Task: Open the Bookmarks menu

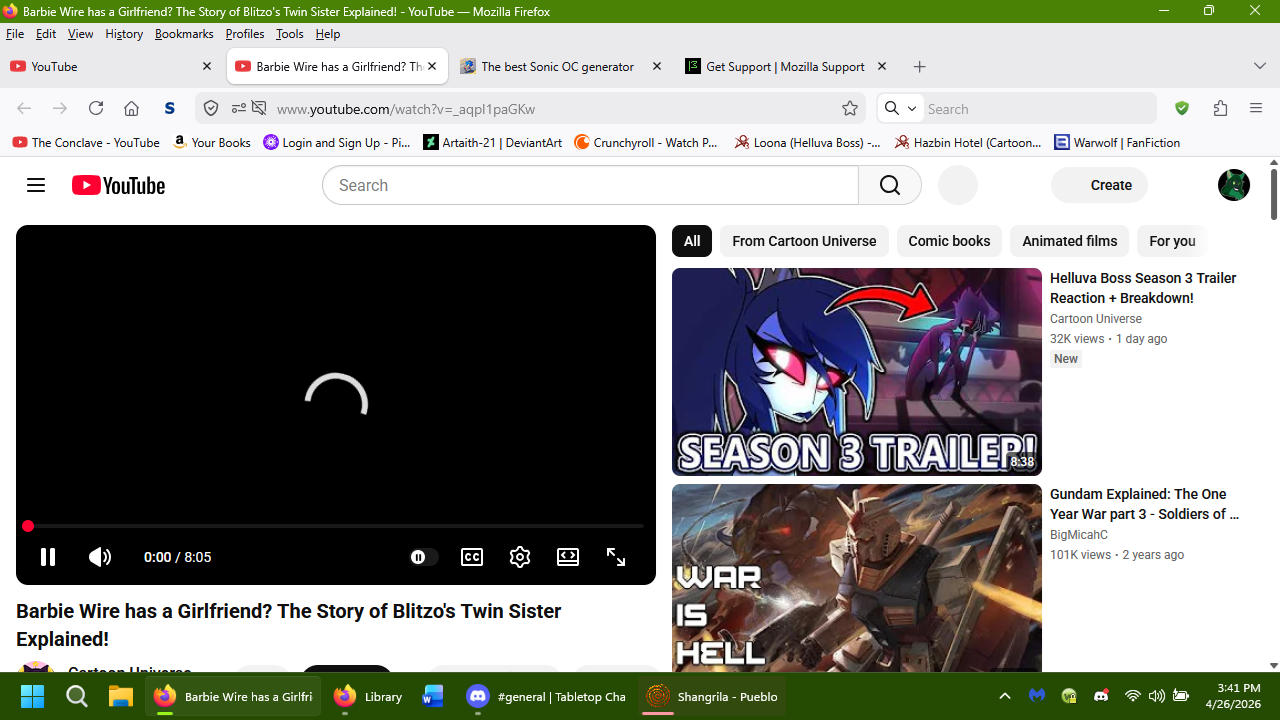Action: tap(184, 34)
